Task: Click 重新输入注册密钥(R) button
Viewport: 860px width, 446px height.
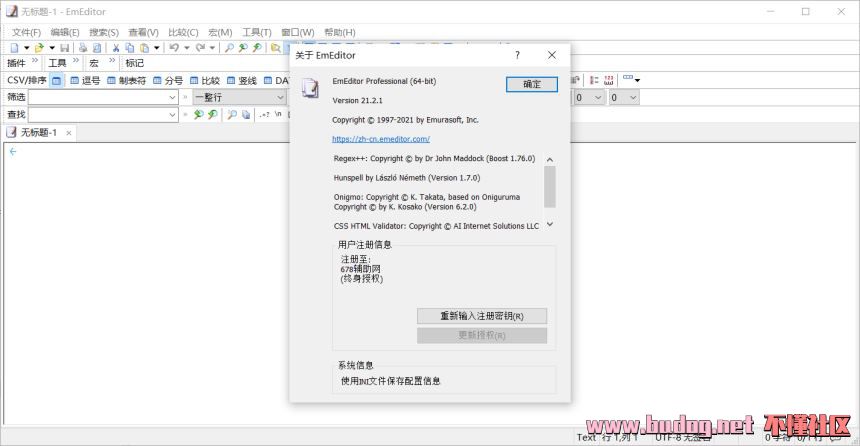Action: (482, 316)
